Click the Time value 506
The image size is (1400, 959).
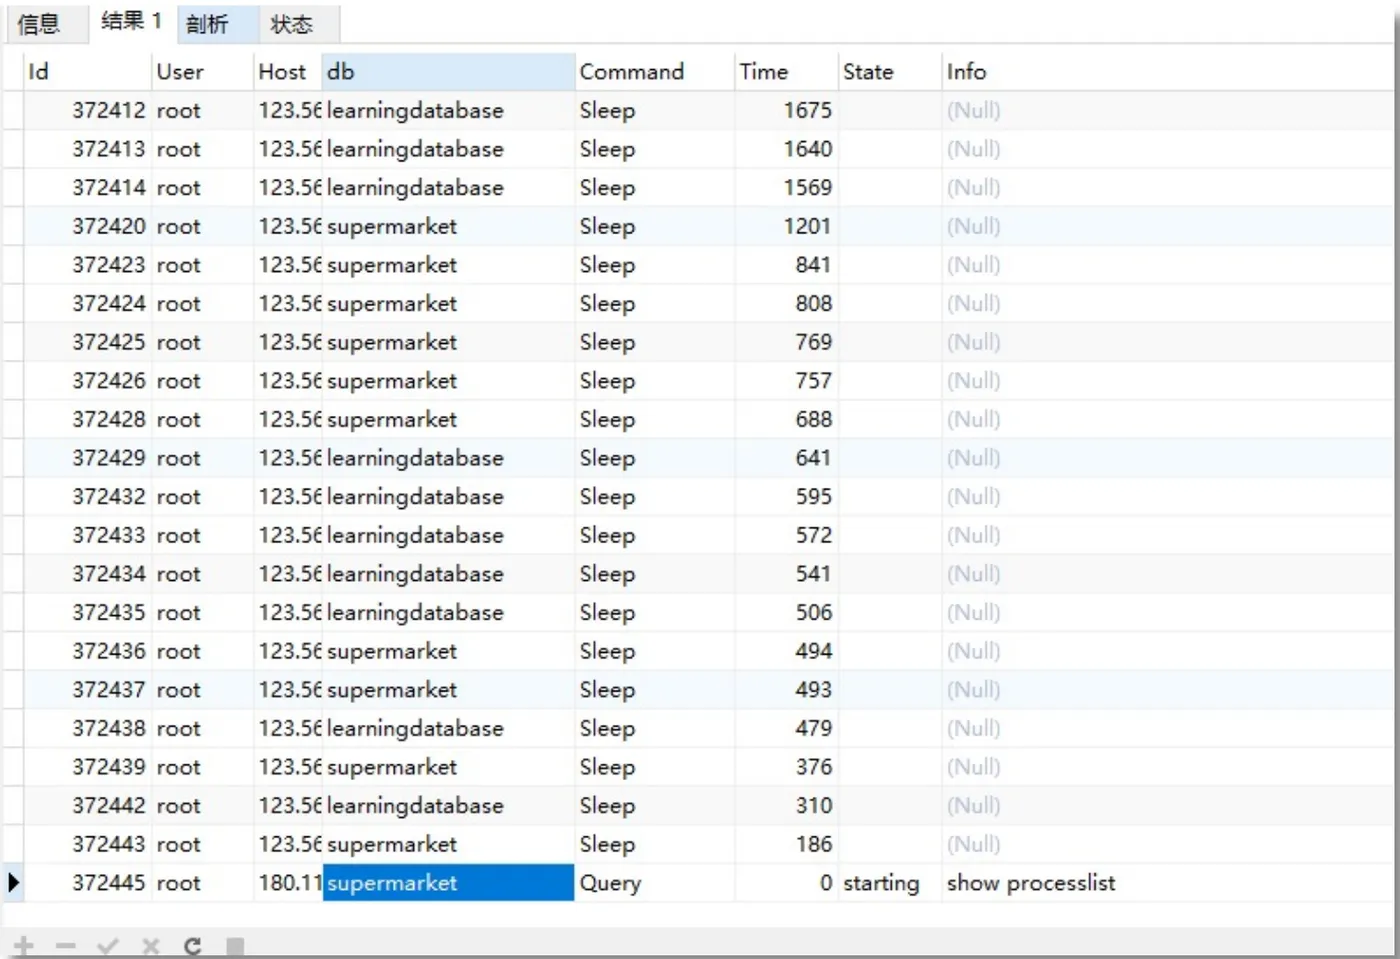pos(813,613)
